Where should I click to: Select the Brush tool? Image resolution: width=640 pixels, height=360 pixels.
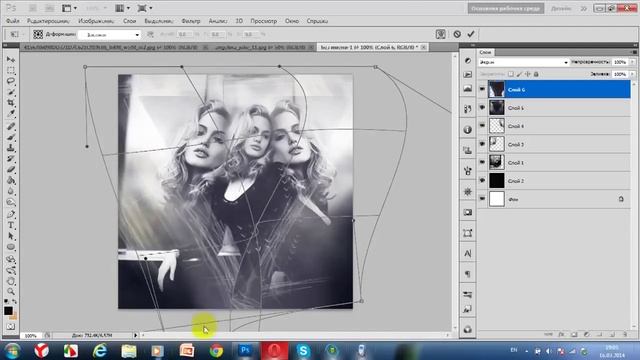[11, 137]
